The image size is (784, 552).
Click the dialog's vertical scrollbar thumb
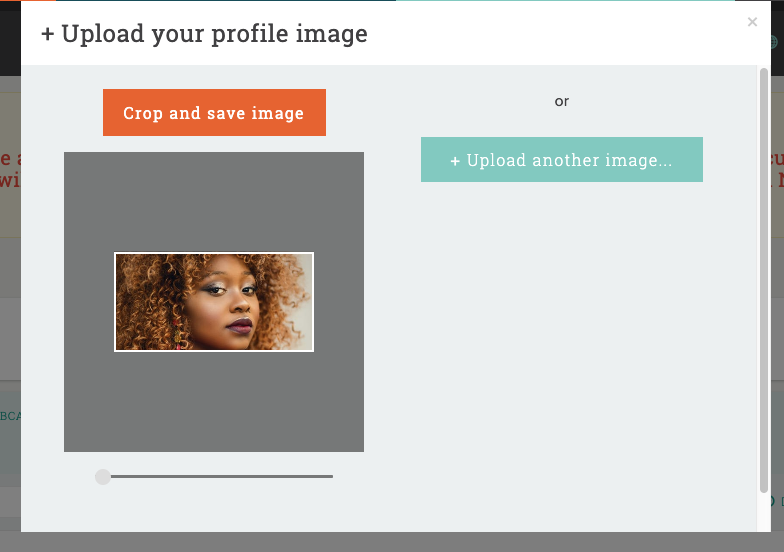[x=764, y=280]
